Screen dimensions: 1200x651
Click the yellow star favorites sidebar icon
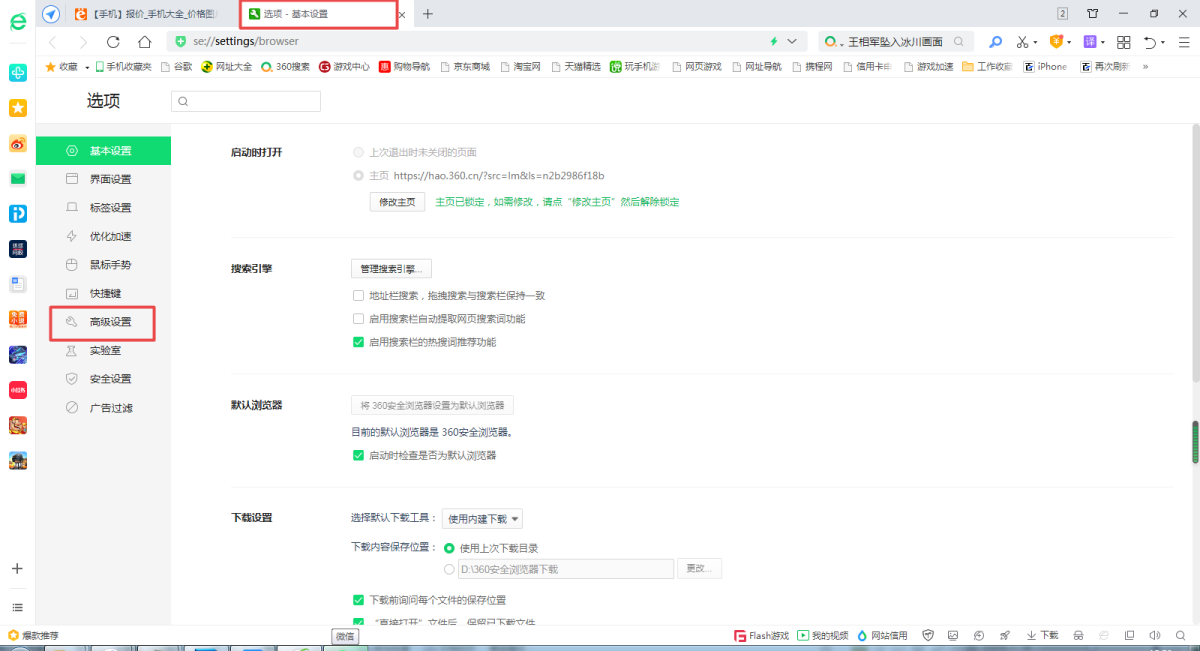coord(18,108)
